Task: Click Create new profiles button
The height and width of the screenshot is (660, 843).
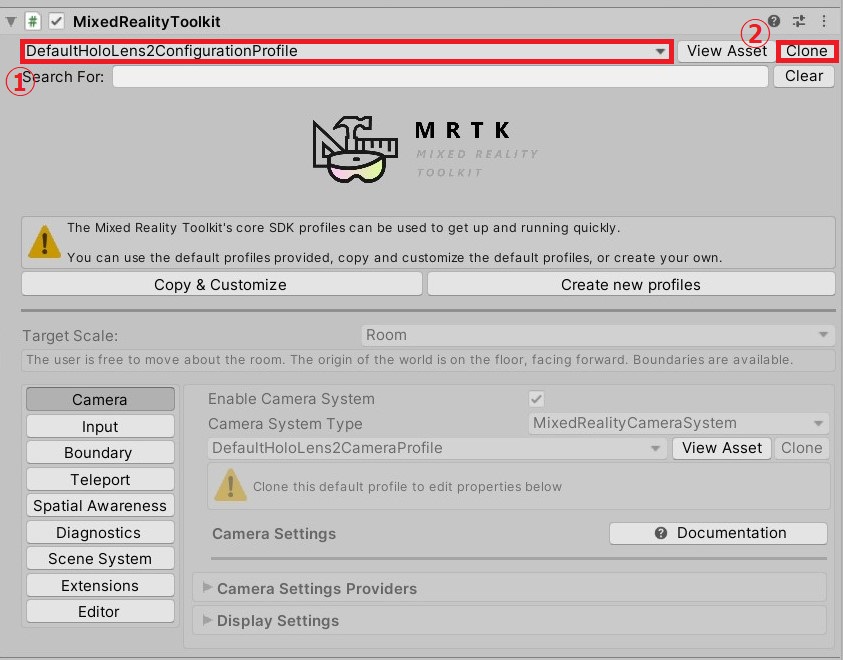Action: tap(631, 284)
